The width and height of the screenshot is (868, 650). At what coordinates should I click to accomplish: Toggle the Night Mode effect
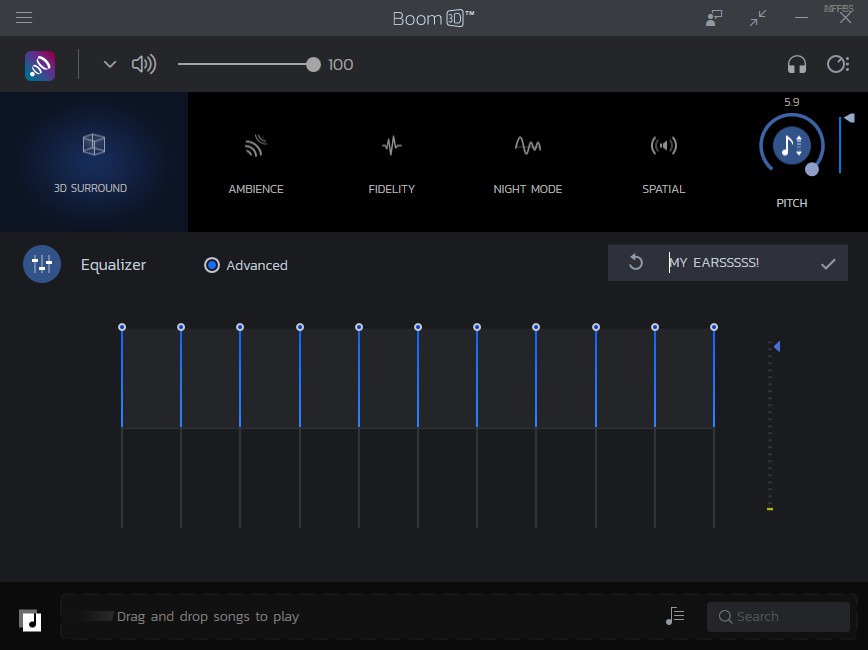(527, 162)
